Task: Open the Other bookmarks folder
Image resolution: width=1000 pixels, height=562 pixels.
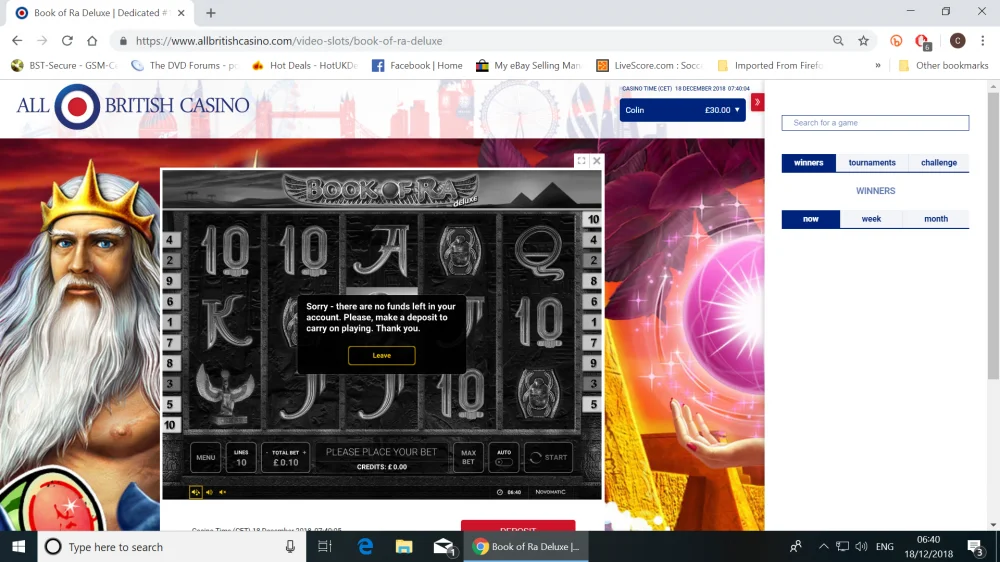Action: pos(943,65)
